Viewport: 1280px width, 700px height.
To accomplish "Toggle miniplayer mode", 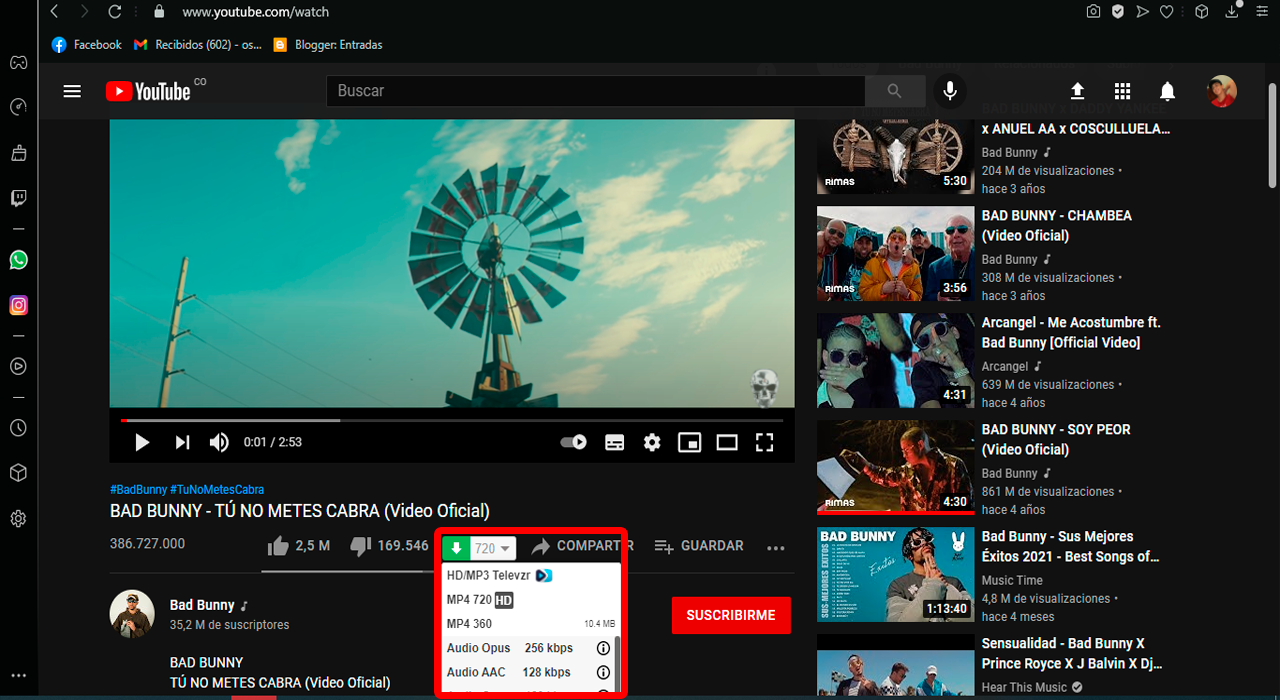I will tap(690, 442).
